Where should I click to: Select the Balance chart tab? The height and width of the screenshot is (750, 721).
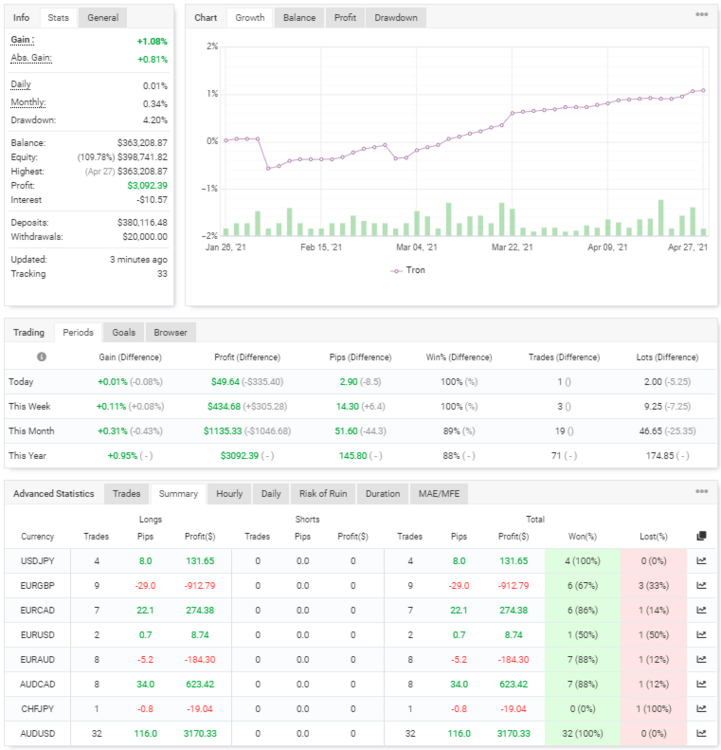coord(299,18)
